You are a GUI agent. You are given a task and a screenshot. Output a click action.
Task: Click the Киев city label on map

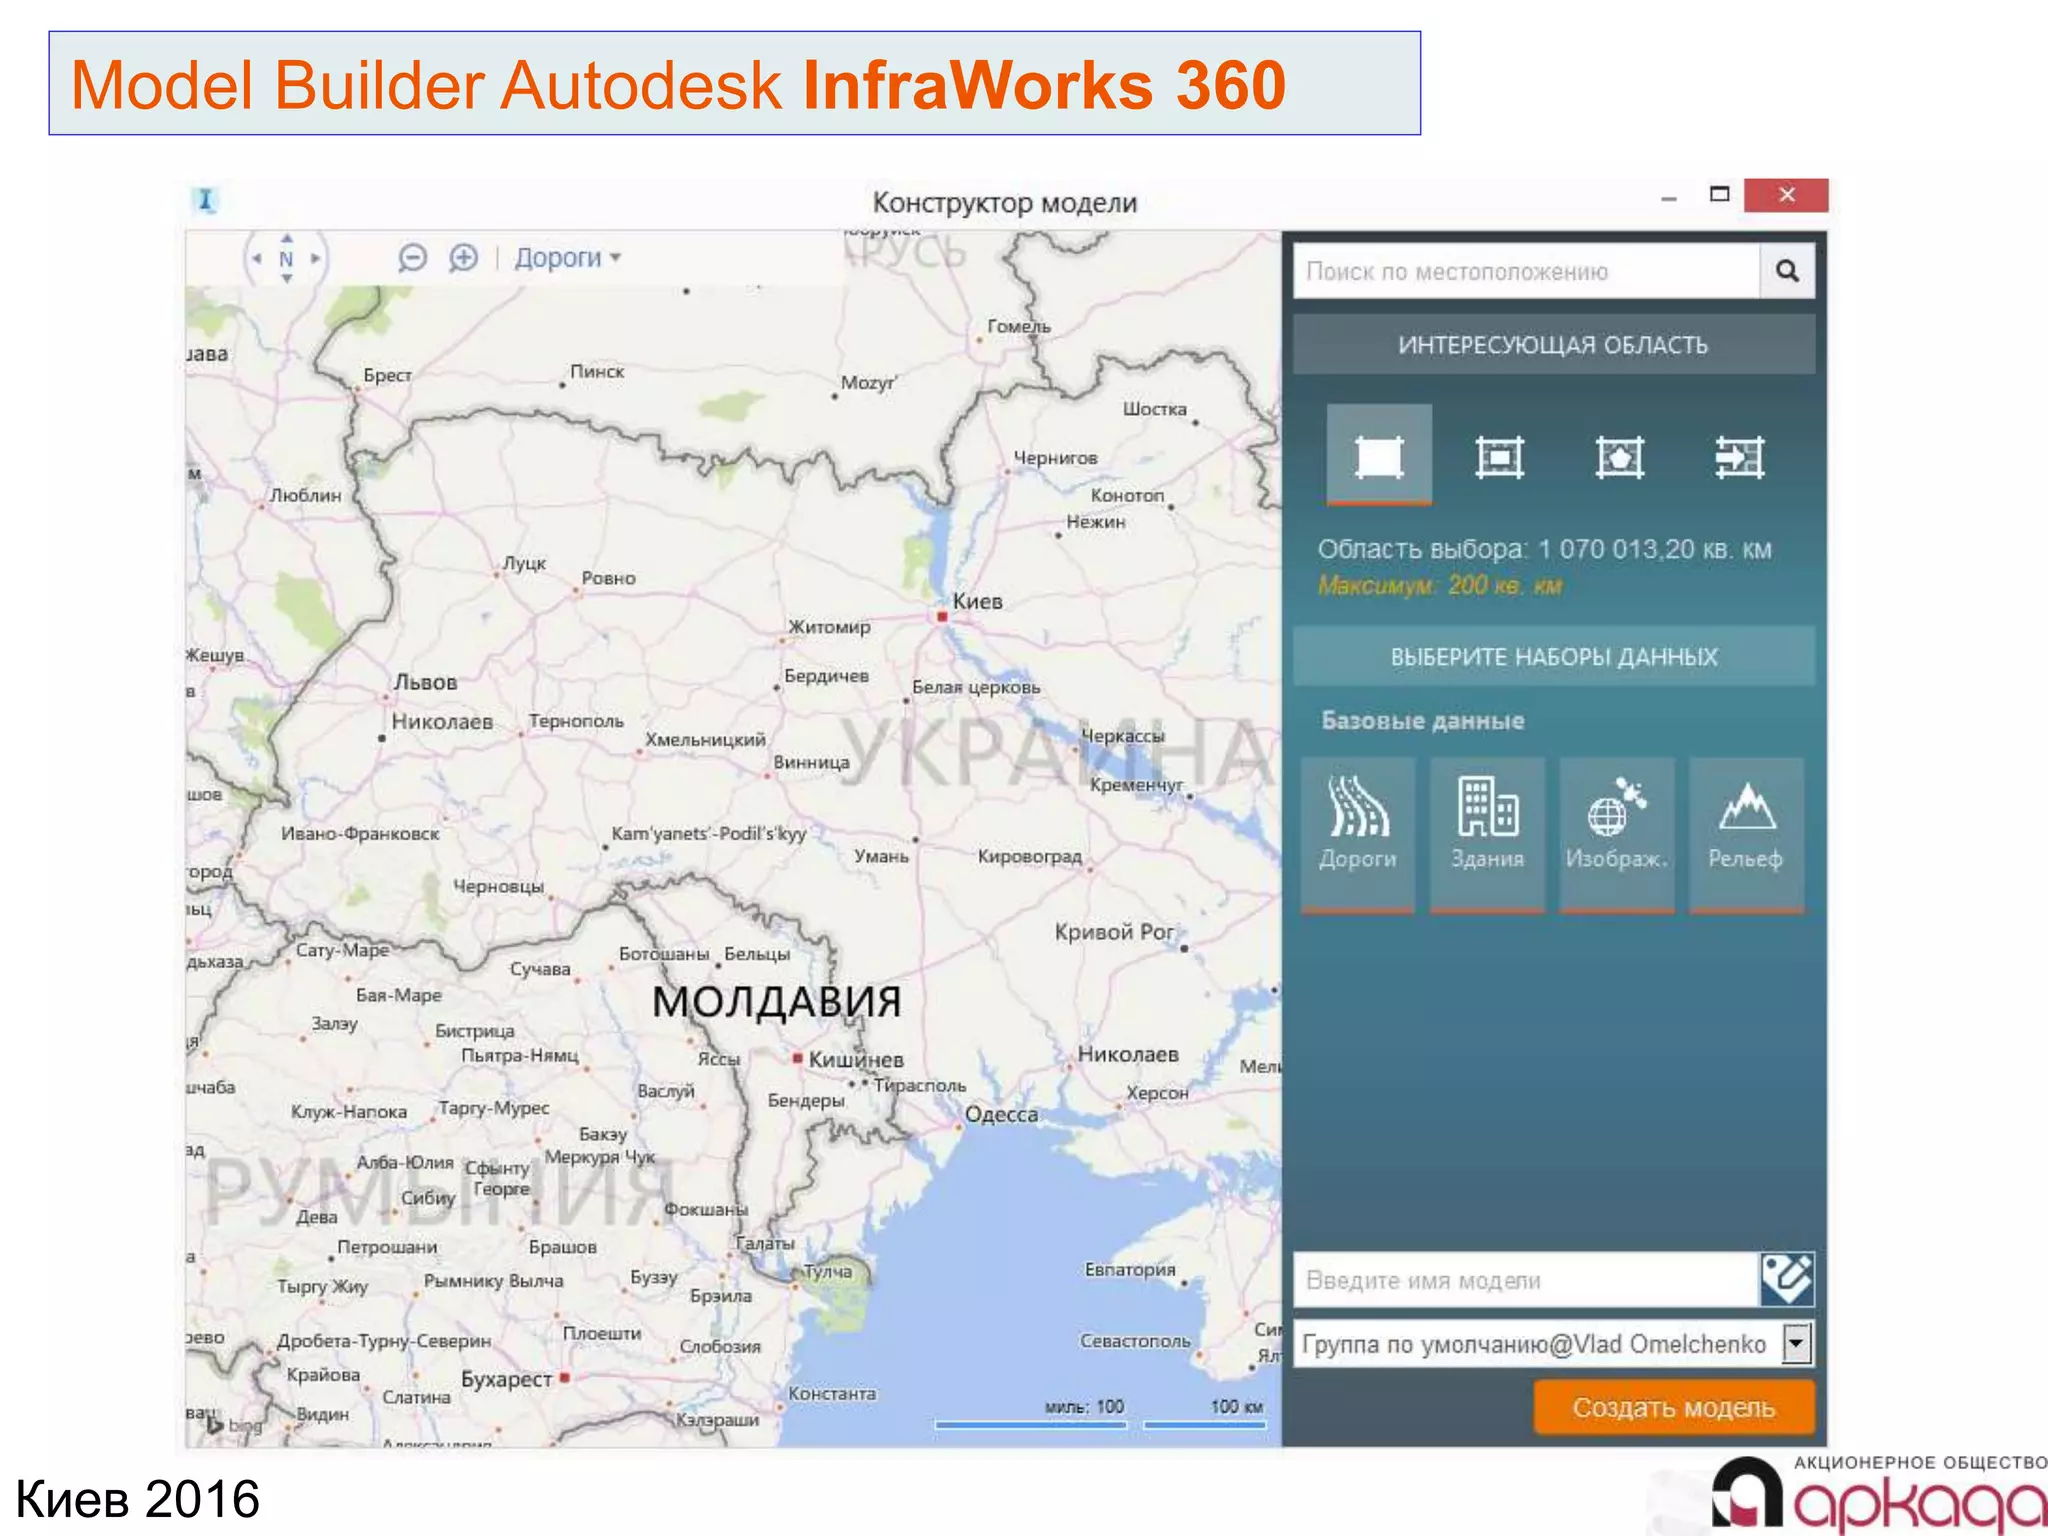pyautogui.click(x=977, y=602)
